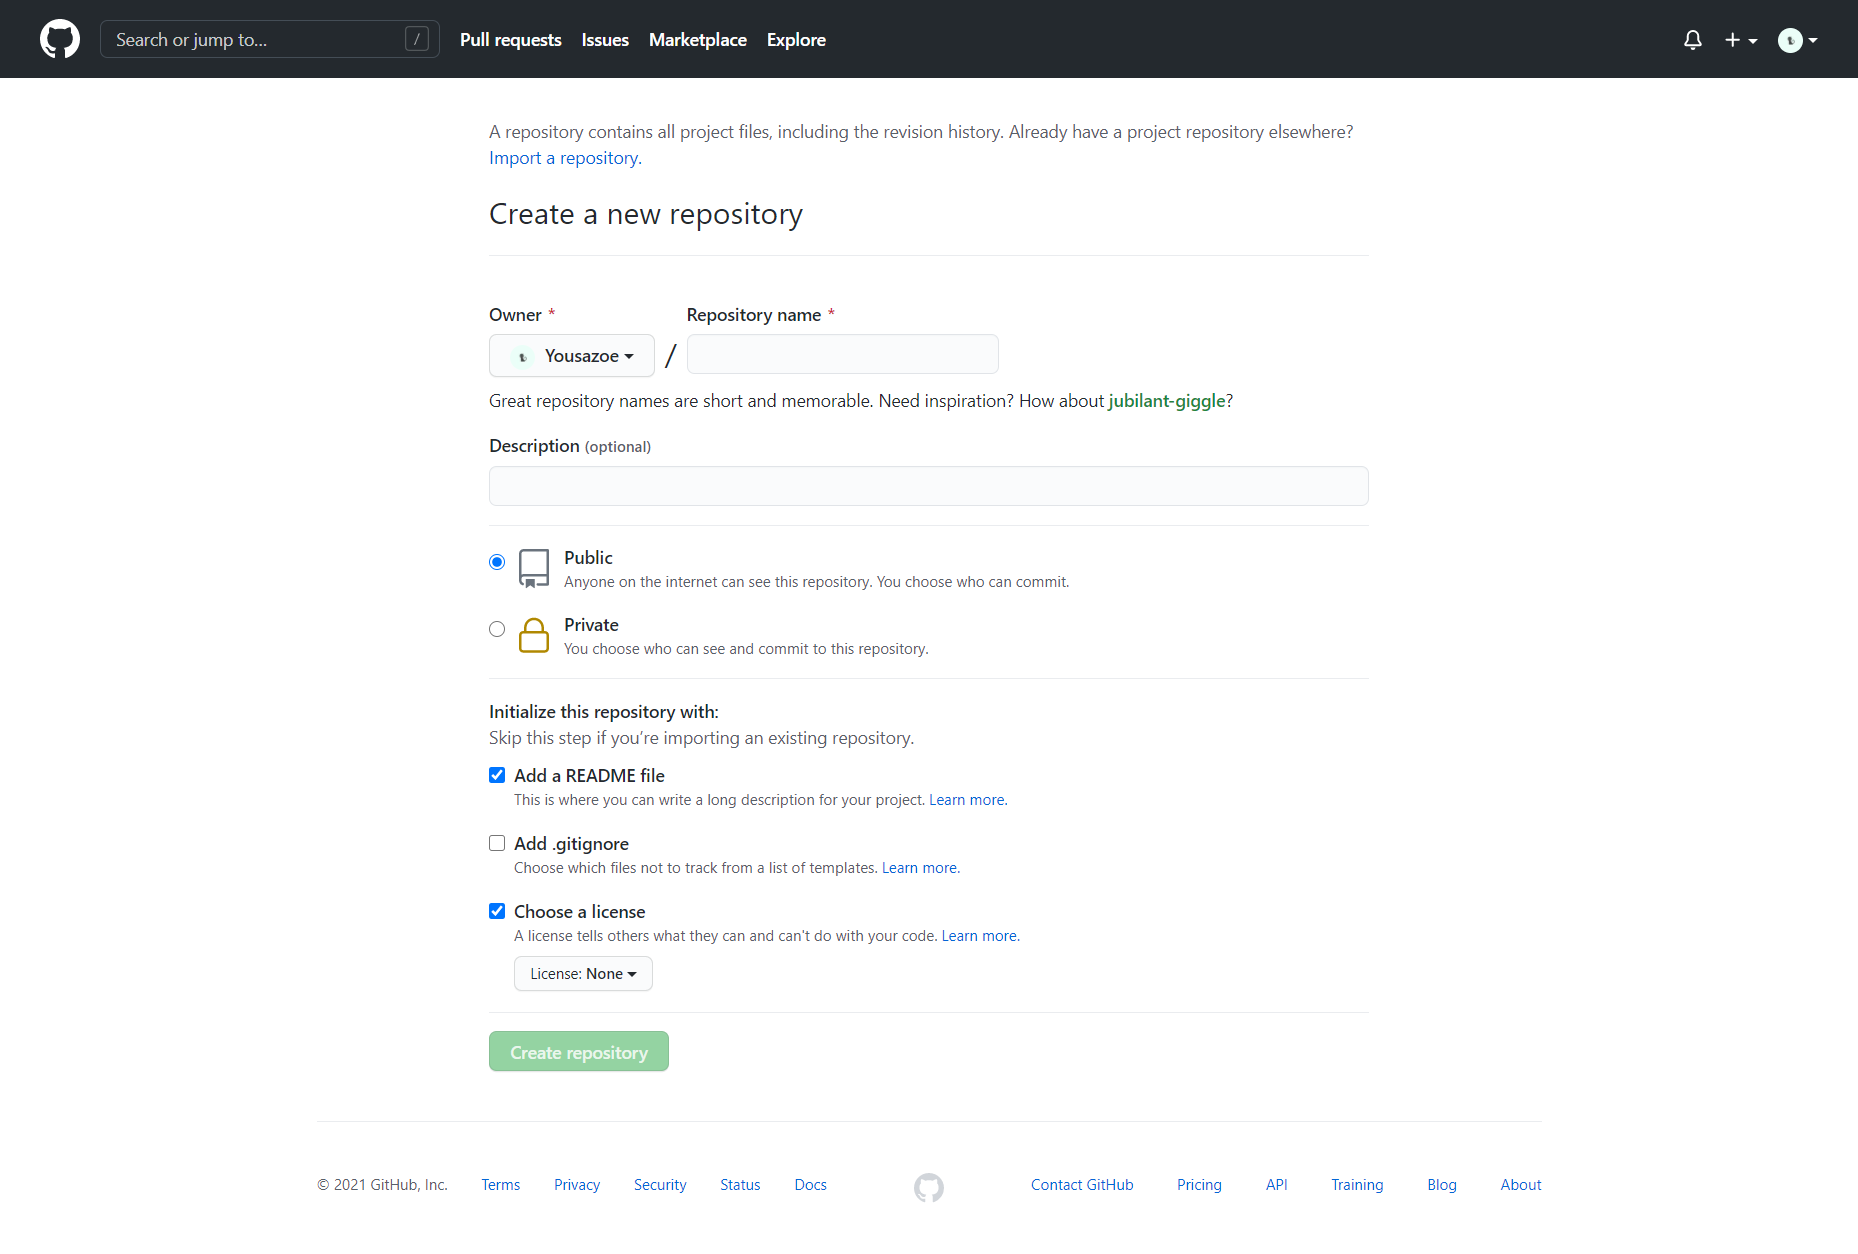1858x1254 pixels.
Task: Open the Blog footer link
Action: coord(1442,1185)
